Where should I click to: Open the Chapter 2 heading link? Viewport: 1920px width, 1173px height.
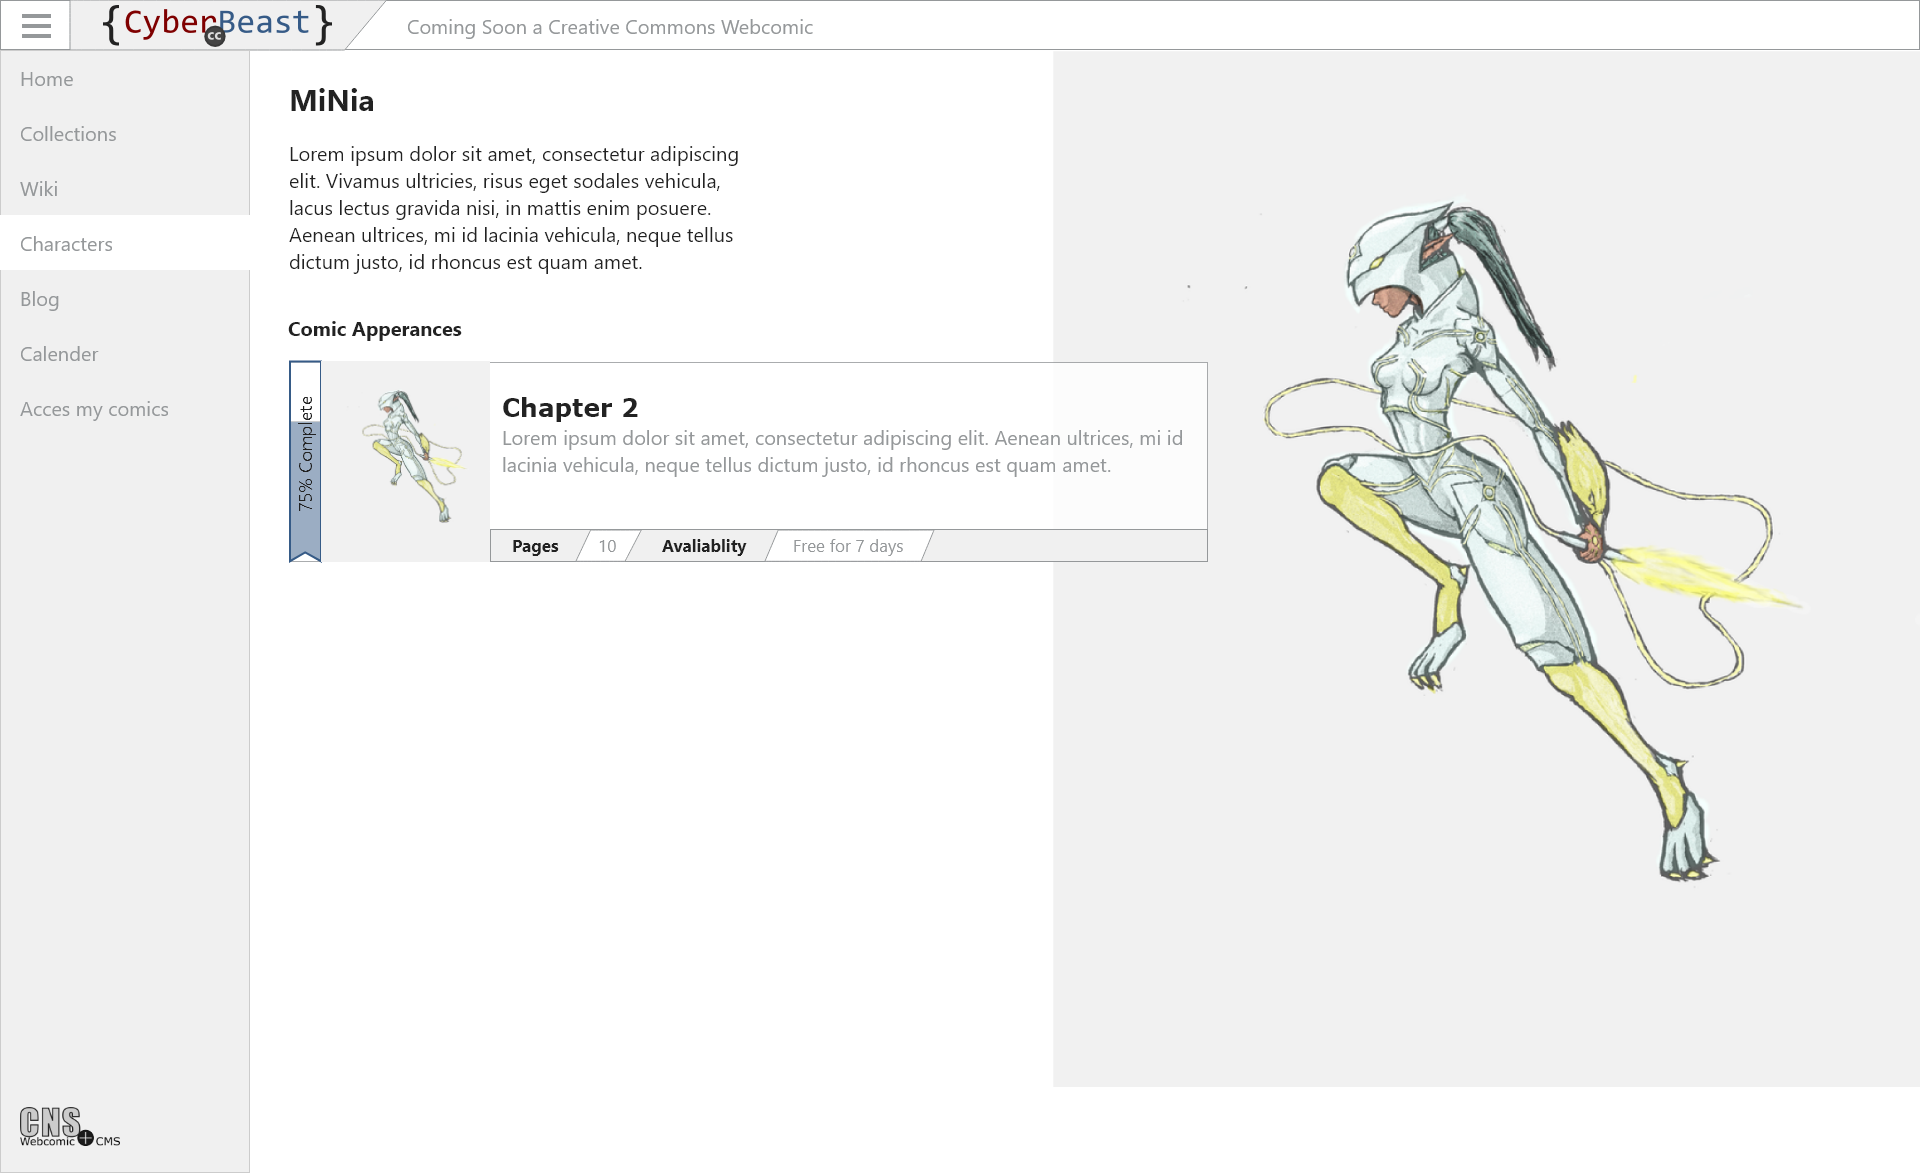(570, 407)
